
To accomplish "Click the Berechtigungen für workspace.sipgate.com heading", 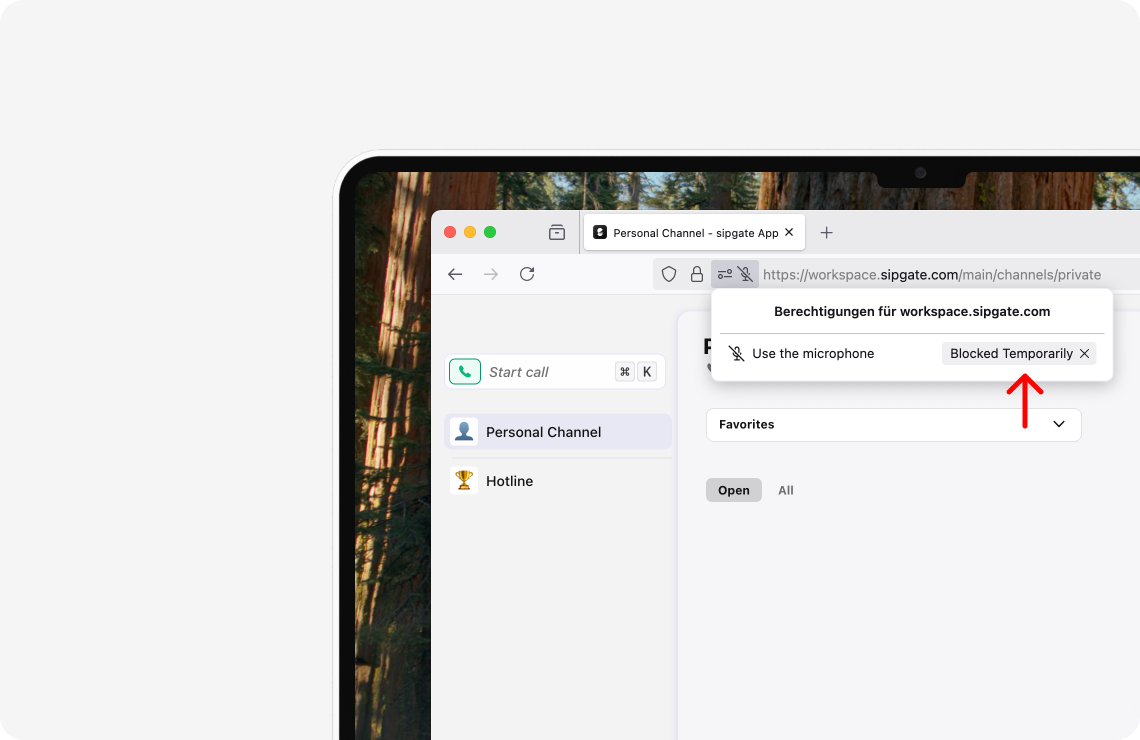I will (912, 311).
